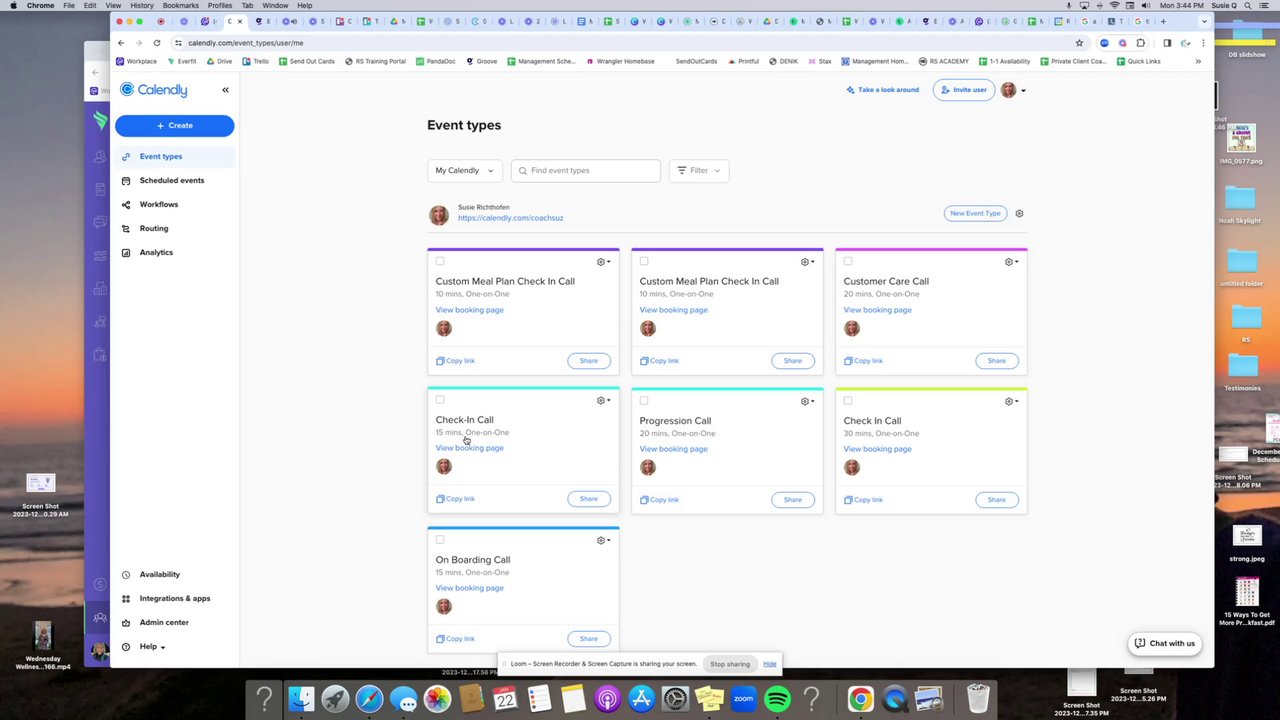Bookmark this page with the star icon
The width and height of the screenshot is (1280, 720).
pos(1079,43)
